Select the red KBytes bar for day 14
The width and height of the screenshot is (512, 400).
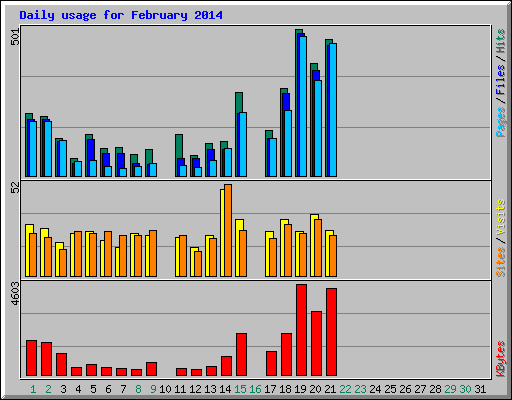pos(226,366)
